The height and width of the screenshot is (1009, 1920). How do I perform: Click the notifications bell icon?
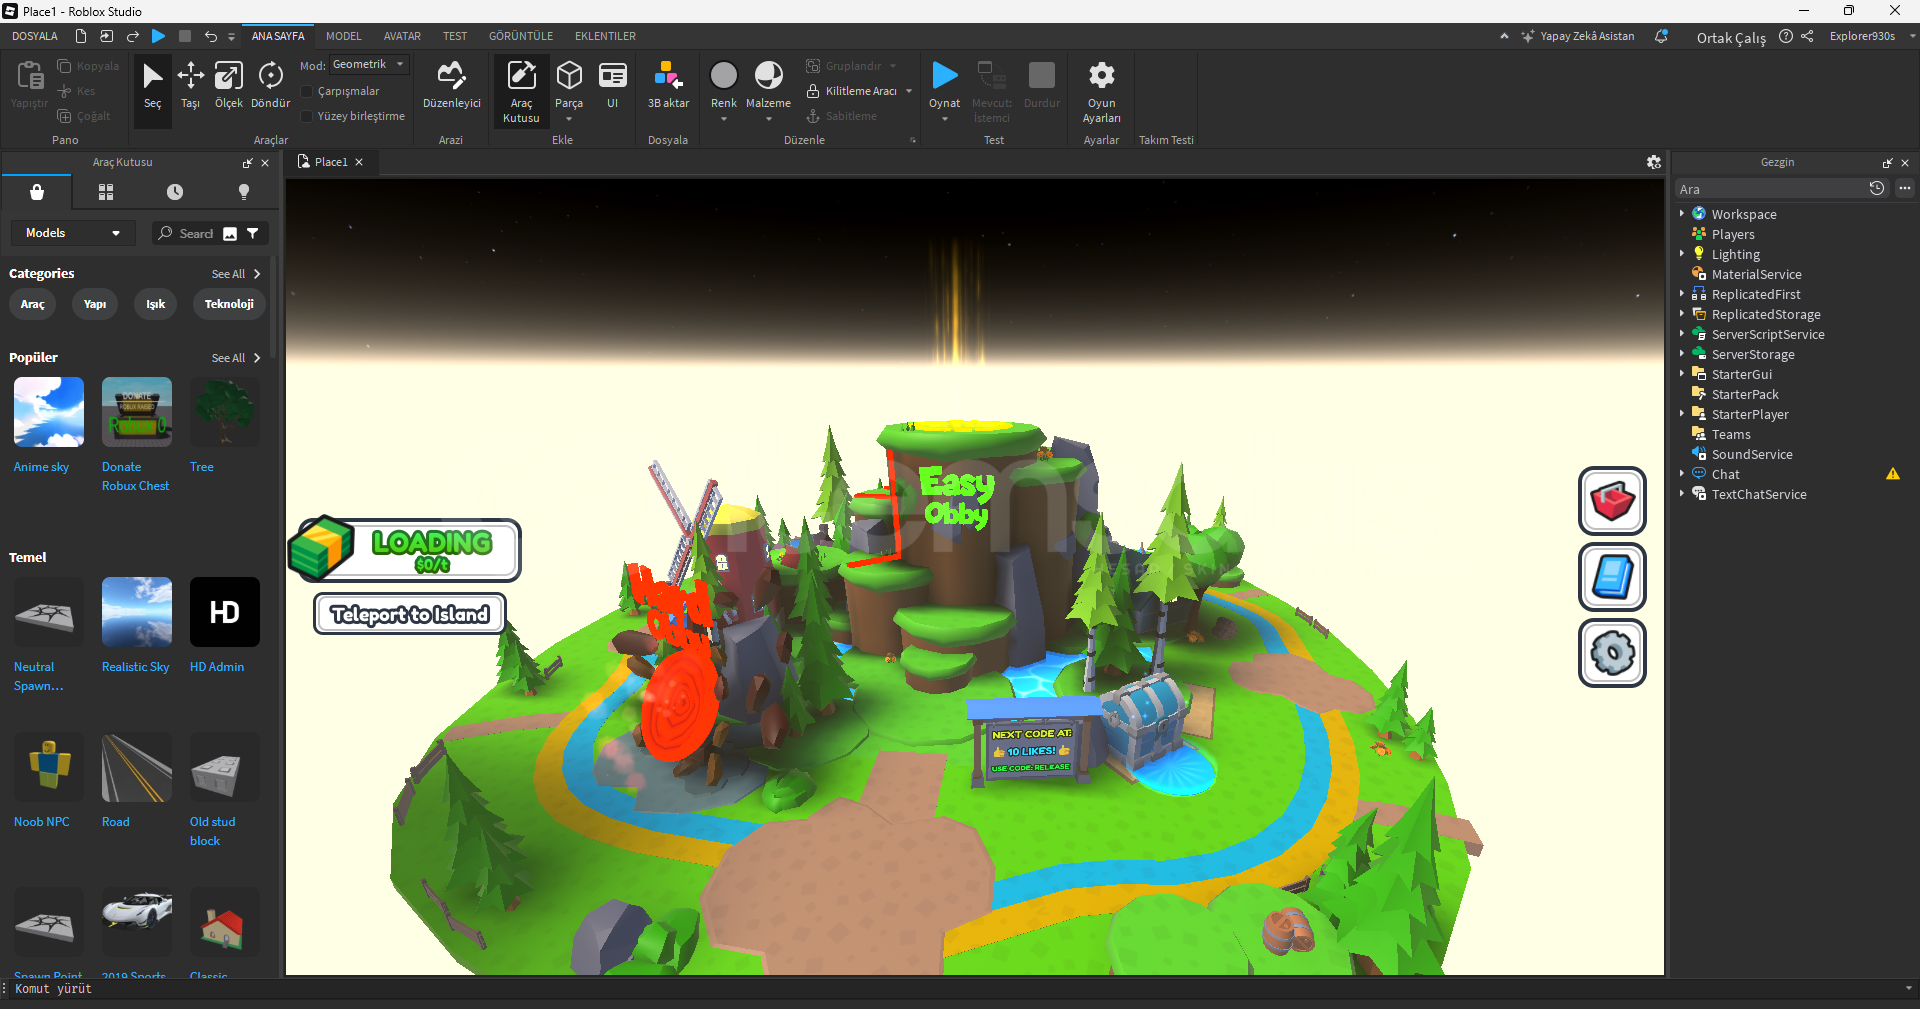1661,36
